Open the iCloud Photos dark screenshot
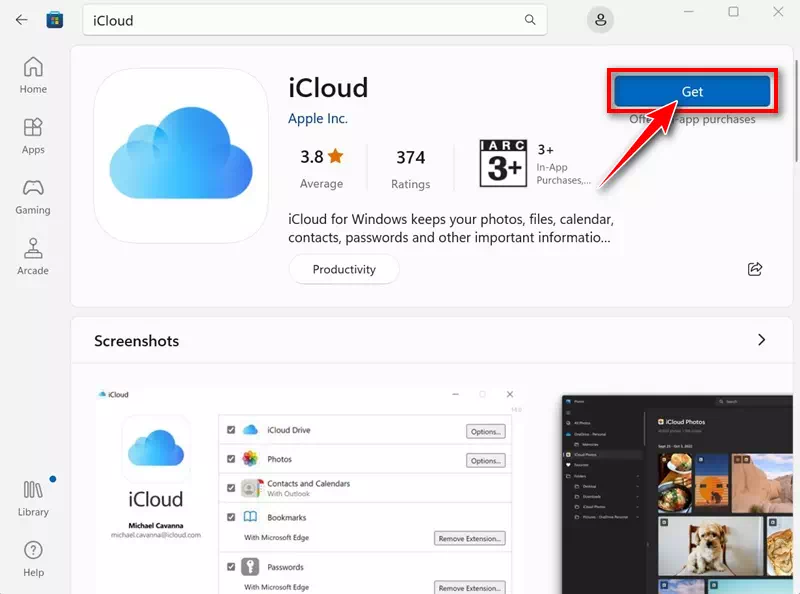The height and width of the screenshot is (594, 800). tap(677, 494)
